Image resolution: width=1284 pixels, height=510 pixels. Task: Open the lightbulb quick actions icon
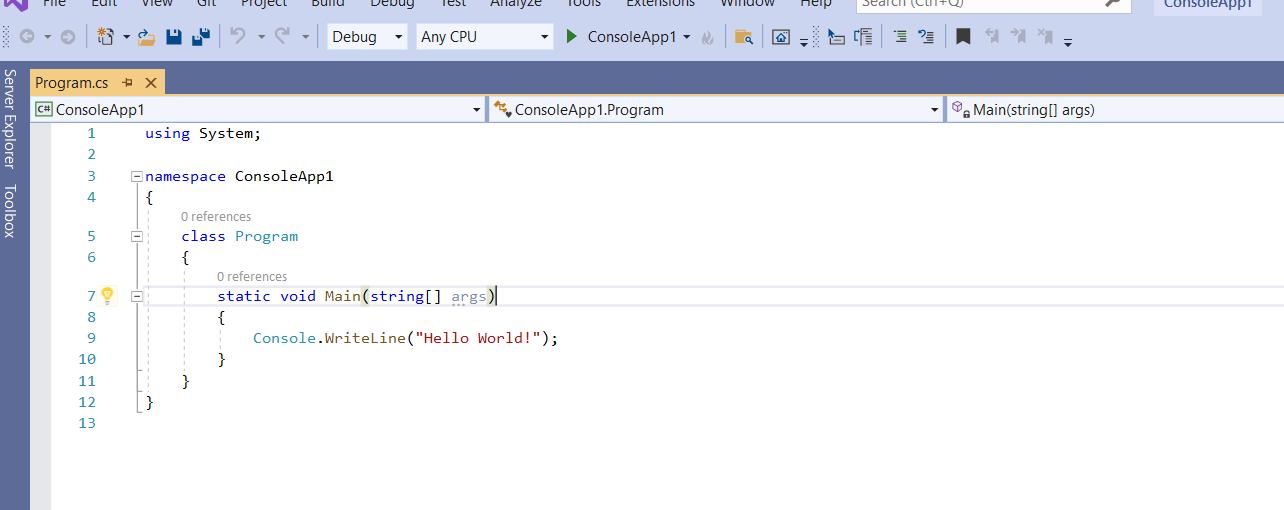coord(107,295)
